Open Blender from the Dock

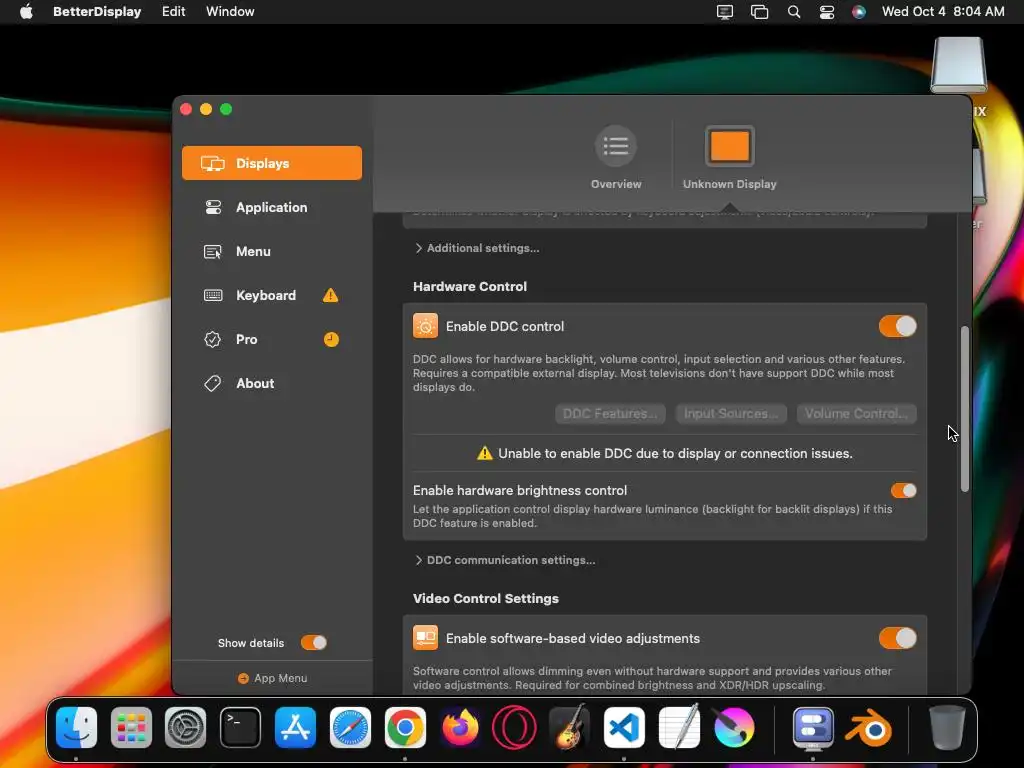coord(869,727)
